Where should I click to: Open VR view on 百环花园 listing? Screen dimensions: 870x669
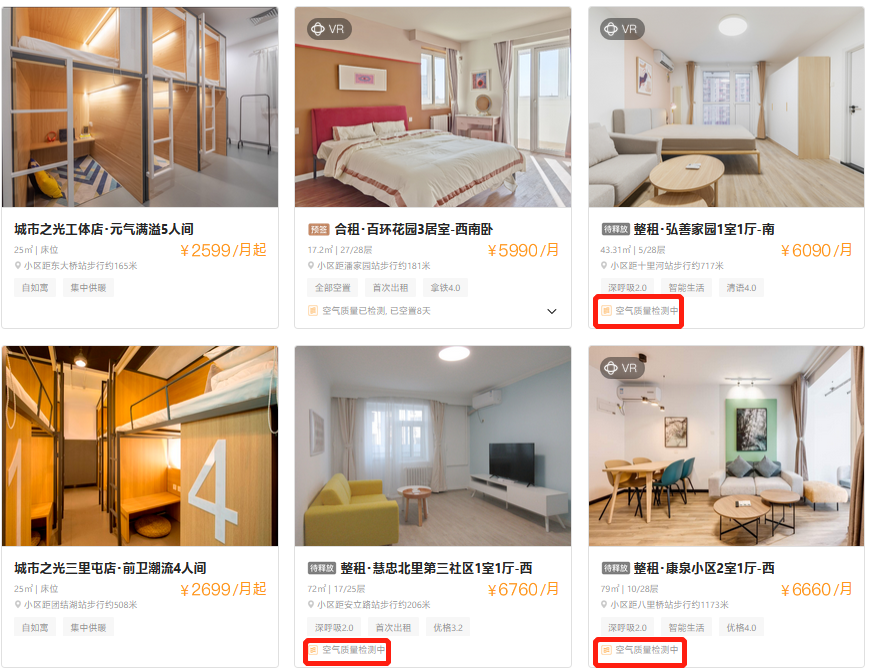[328, 29]
